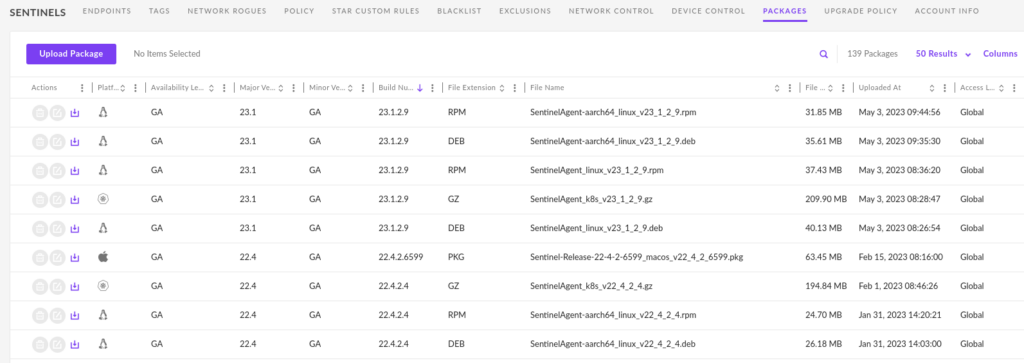Download the SentinelAgent-aarch64_linux_v23_1_2_9.rpm package

74,113
